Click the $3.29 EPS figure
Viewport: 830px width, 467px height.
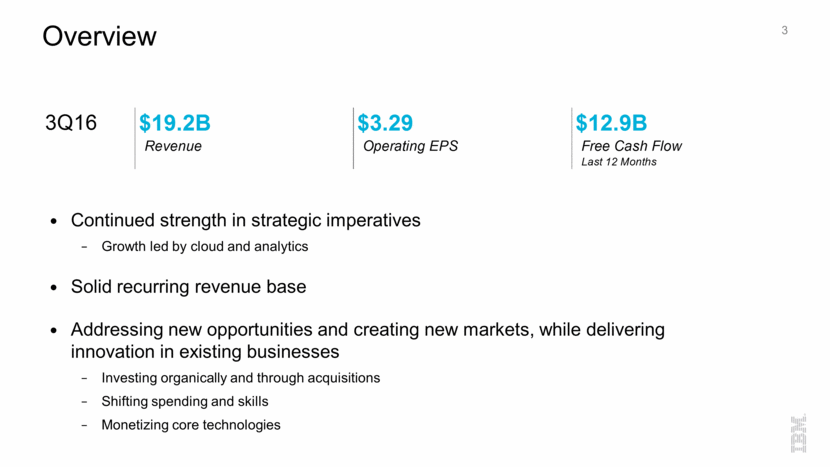click(385, 123)
